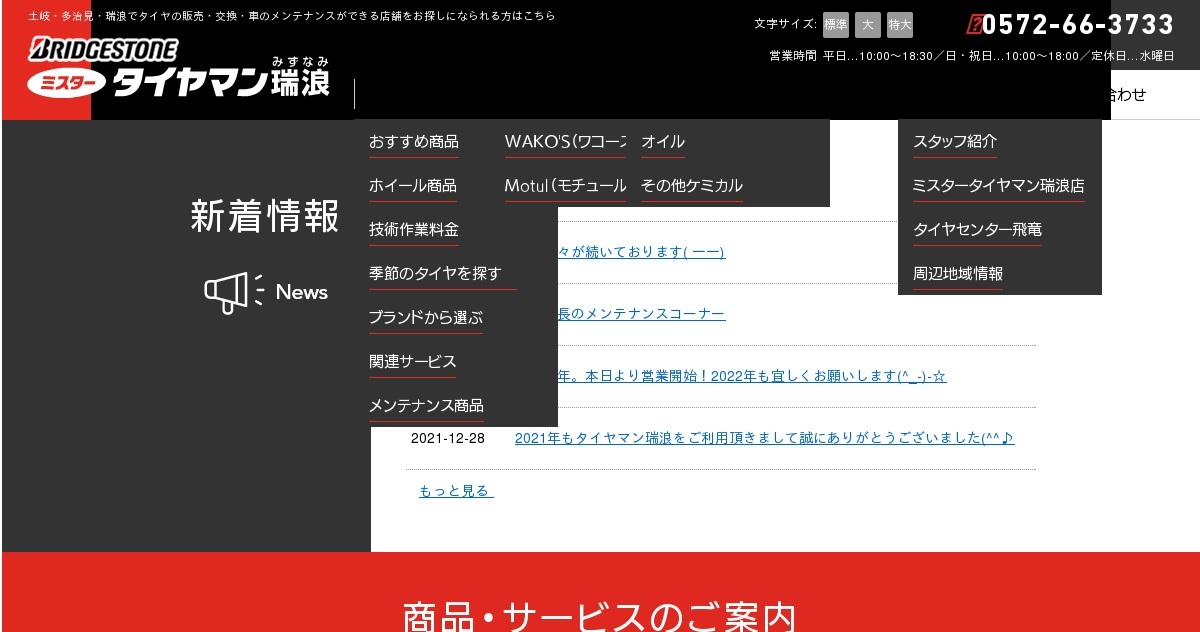Open メンテナンスコーナー news link
1200x632 pixels.
[641, 314]
